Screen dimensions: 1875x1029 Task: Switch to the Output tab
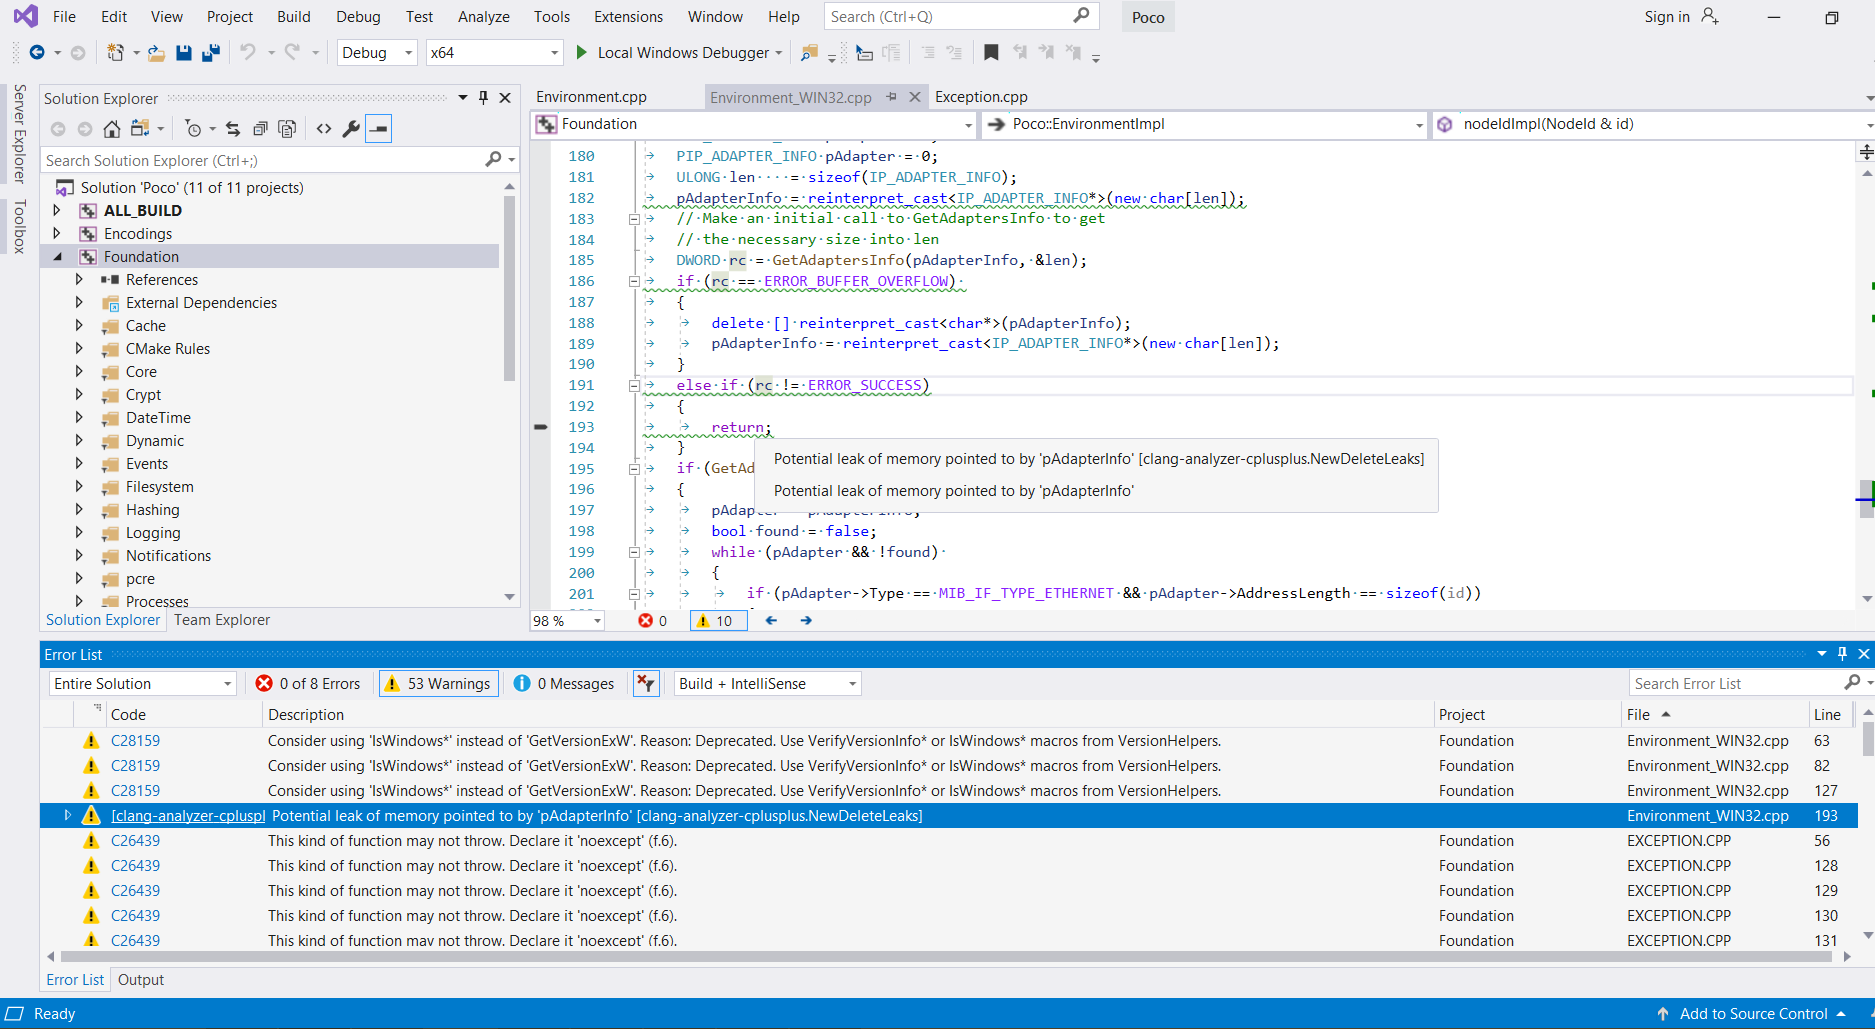(x=141, y=980)
